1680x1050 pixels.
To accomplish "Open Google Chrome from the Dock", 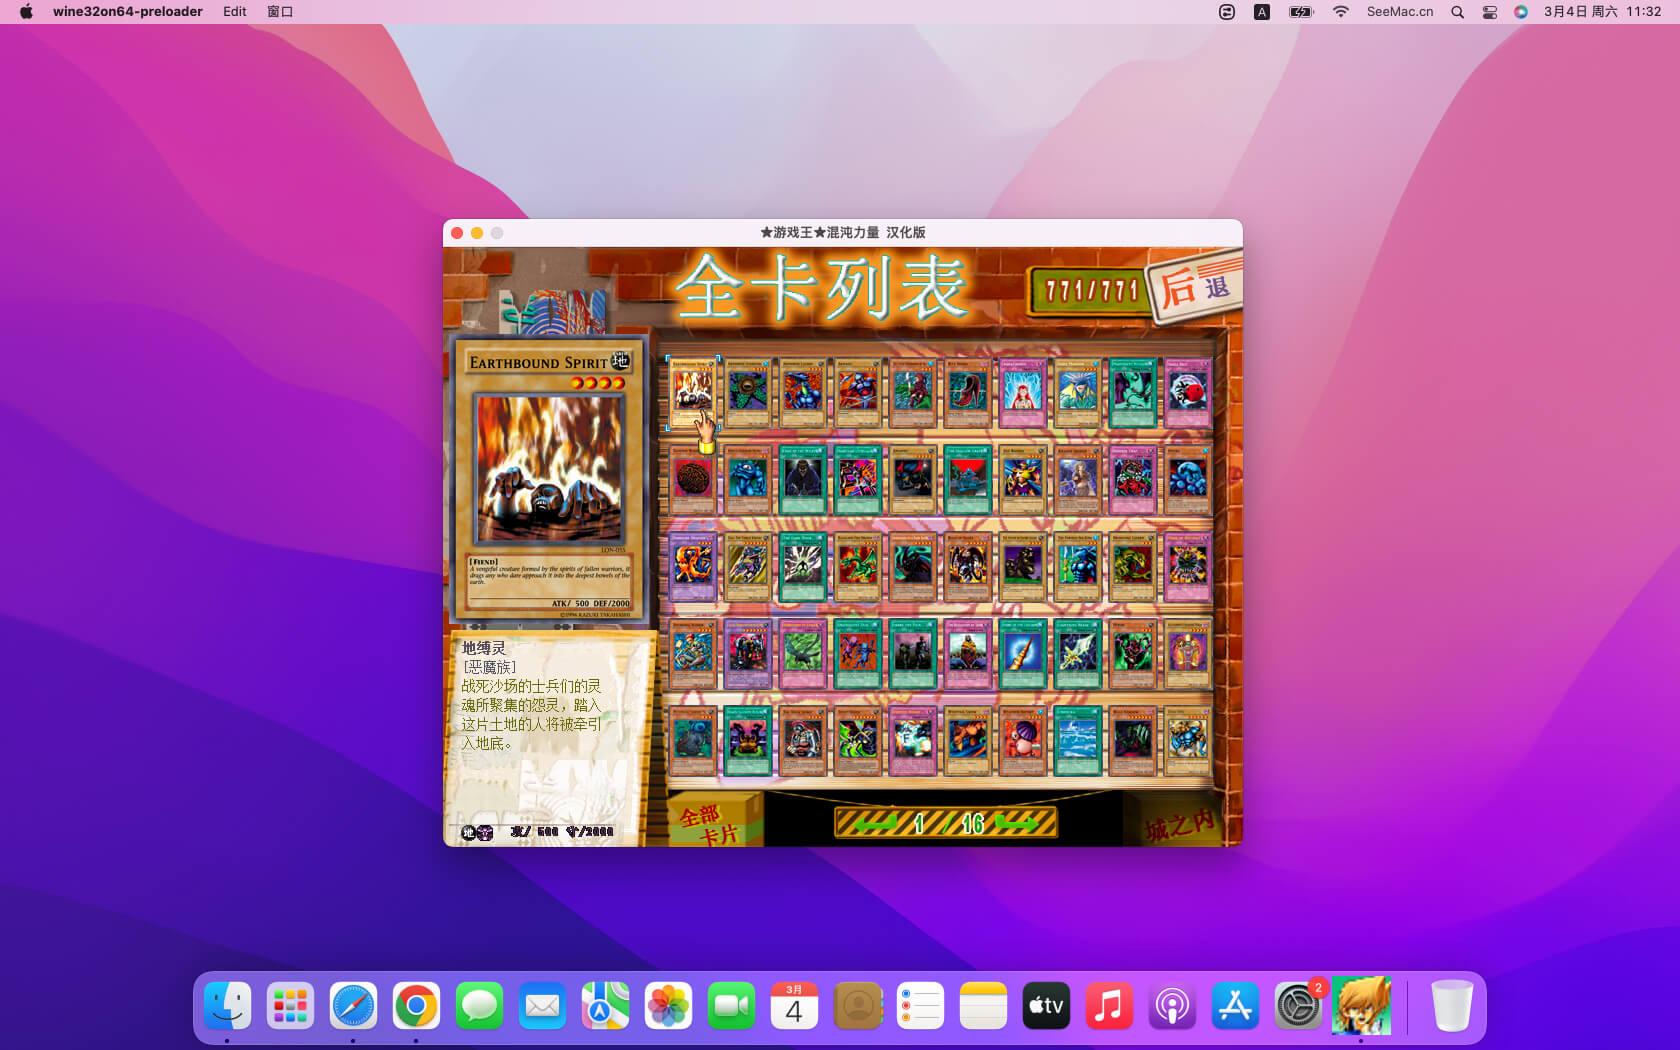I will [x=416, y=1005].
